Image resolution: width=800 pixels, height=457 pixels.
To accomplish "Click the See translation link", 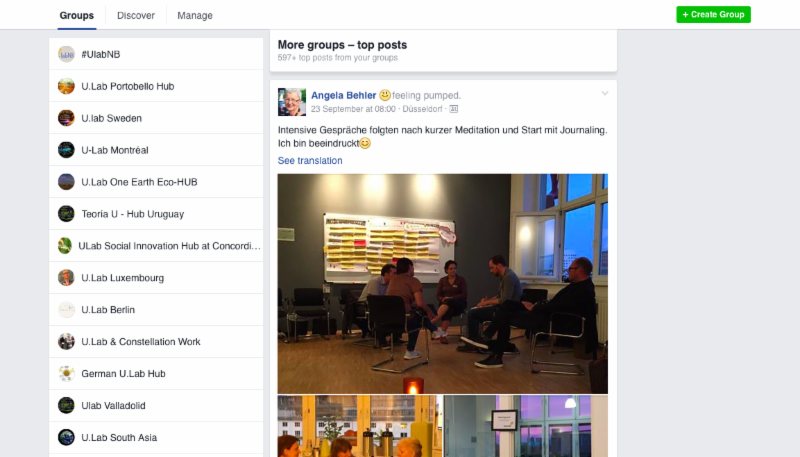I will 310,161.
